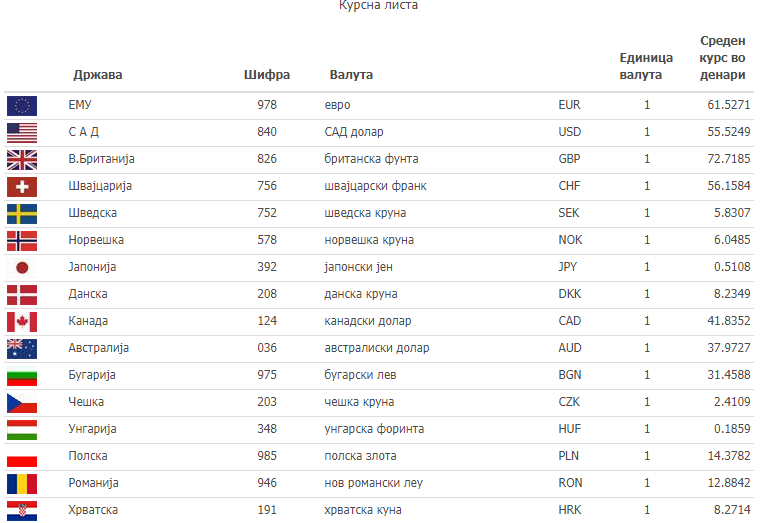Click the Norwegian flag icon

pyautogui.click(x=22, y=241)
